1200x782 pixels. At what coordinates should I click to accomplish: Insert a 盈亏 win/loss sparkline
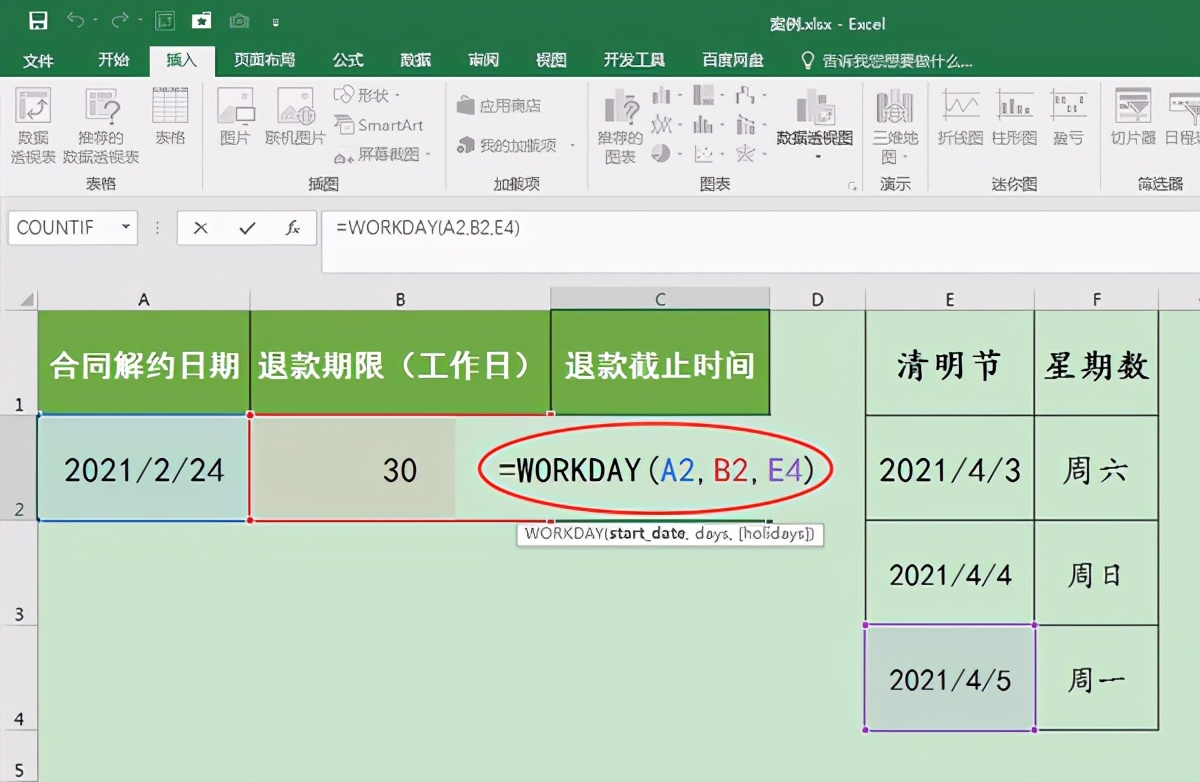click(x=1068, y=115)
